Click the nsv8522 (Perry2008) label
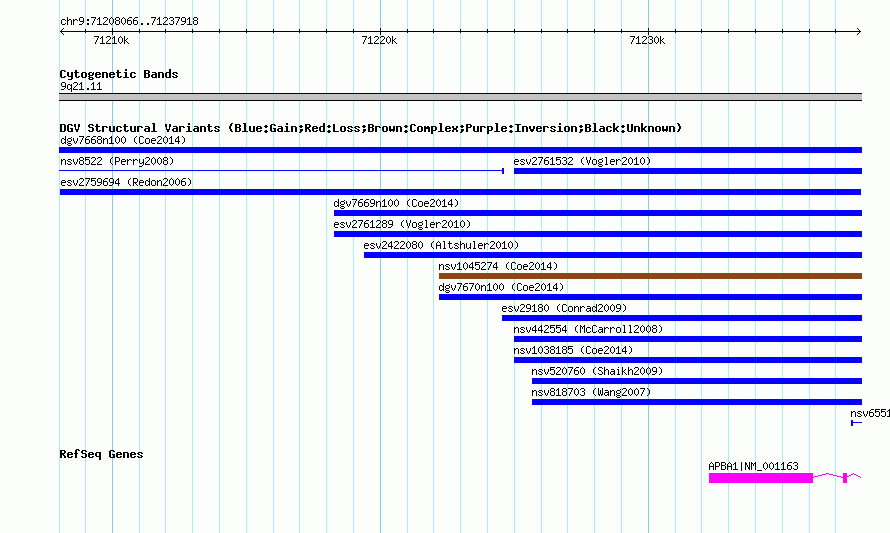Screen dimensions: 890x533 (117, 161)
